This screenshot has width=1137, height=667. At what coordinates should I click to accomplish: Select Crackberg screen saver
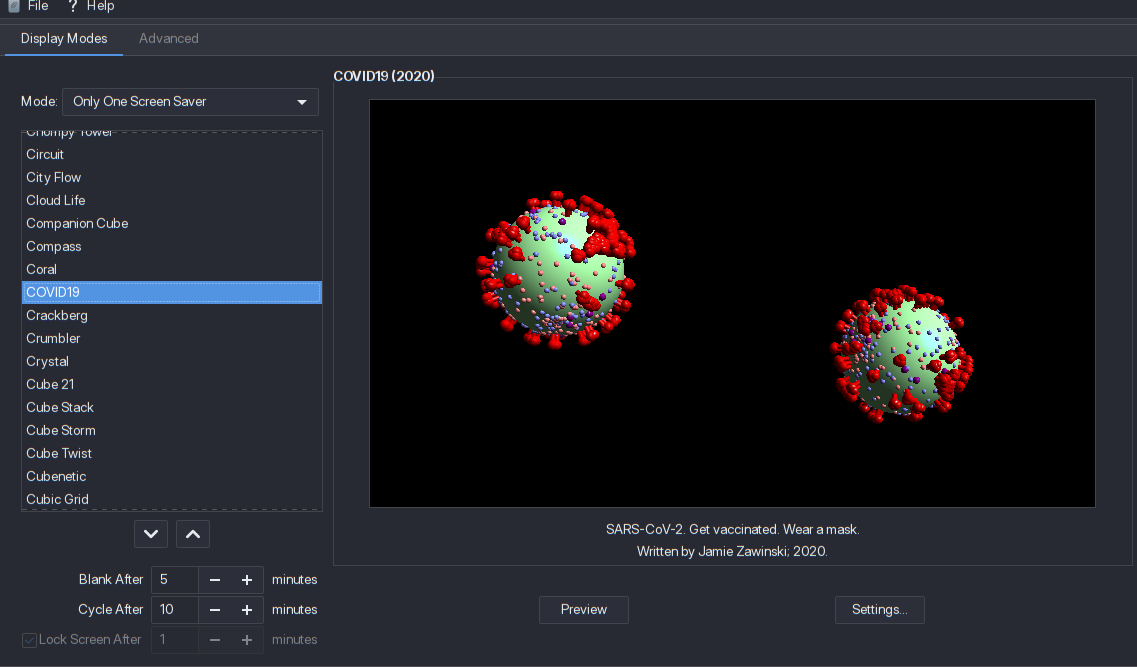click(172, 315)
